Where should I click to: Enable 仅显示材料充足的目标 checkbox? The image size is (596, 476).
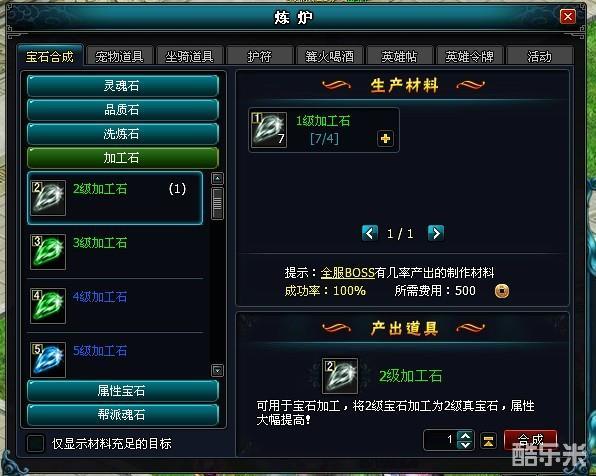click(35, 443)
